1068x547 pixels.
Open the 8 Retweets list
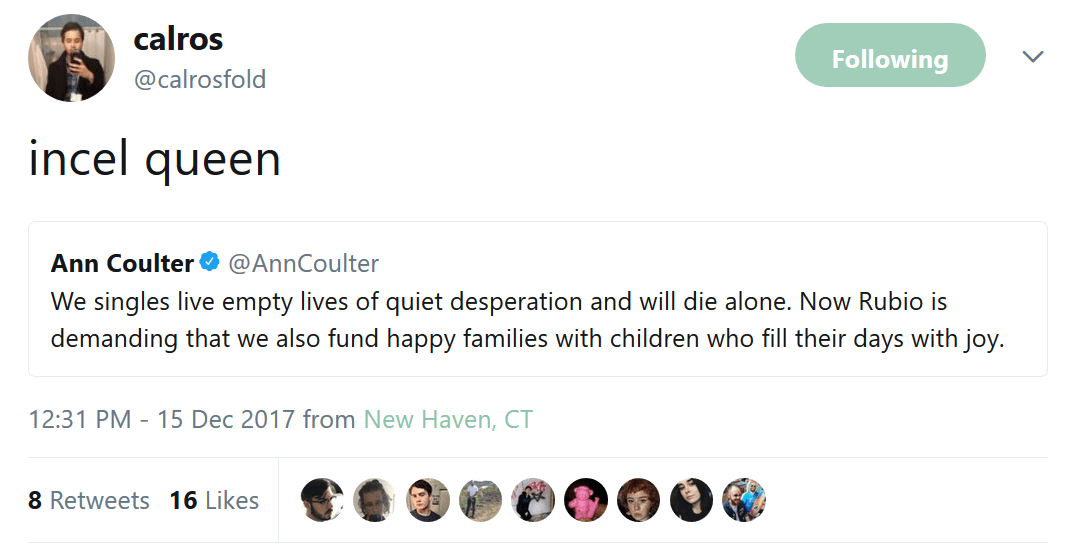89,500
